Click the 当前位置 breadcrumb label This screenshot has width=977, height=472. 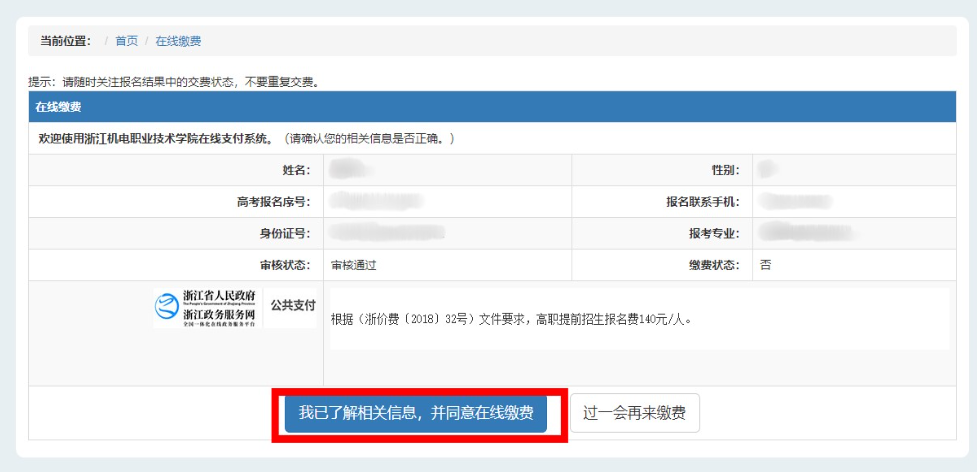pyautogui.click(x=65, y=41)
